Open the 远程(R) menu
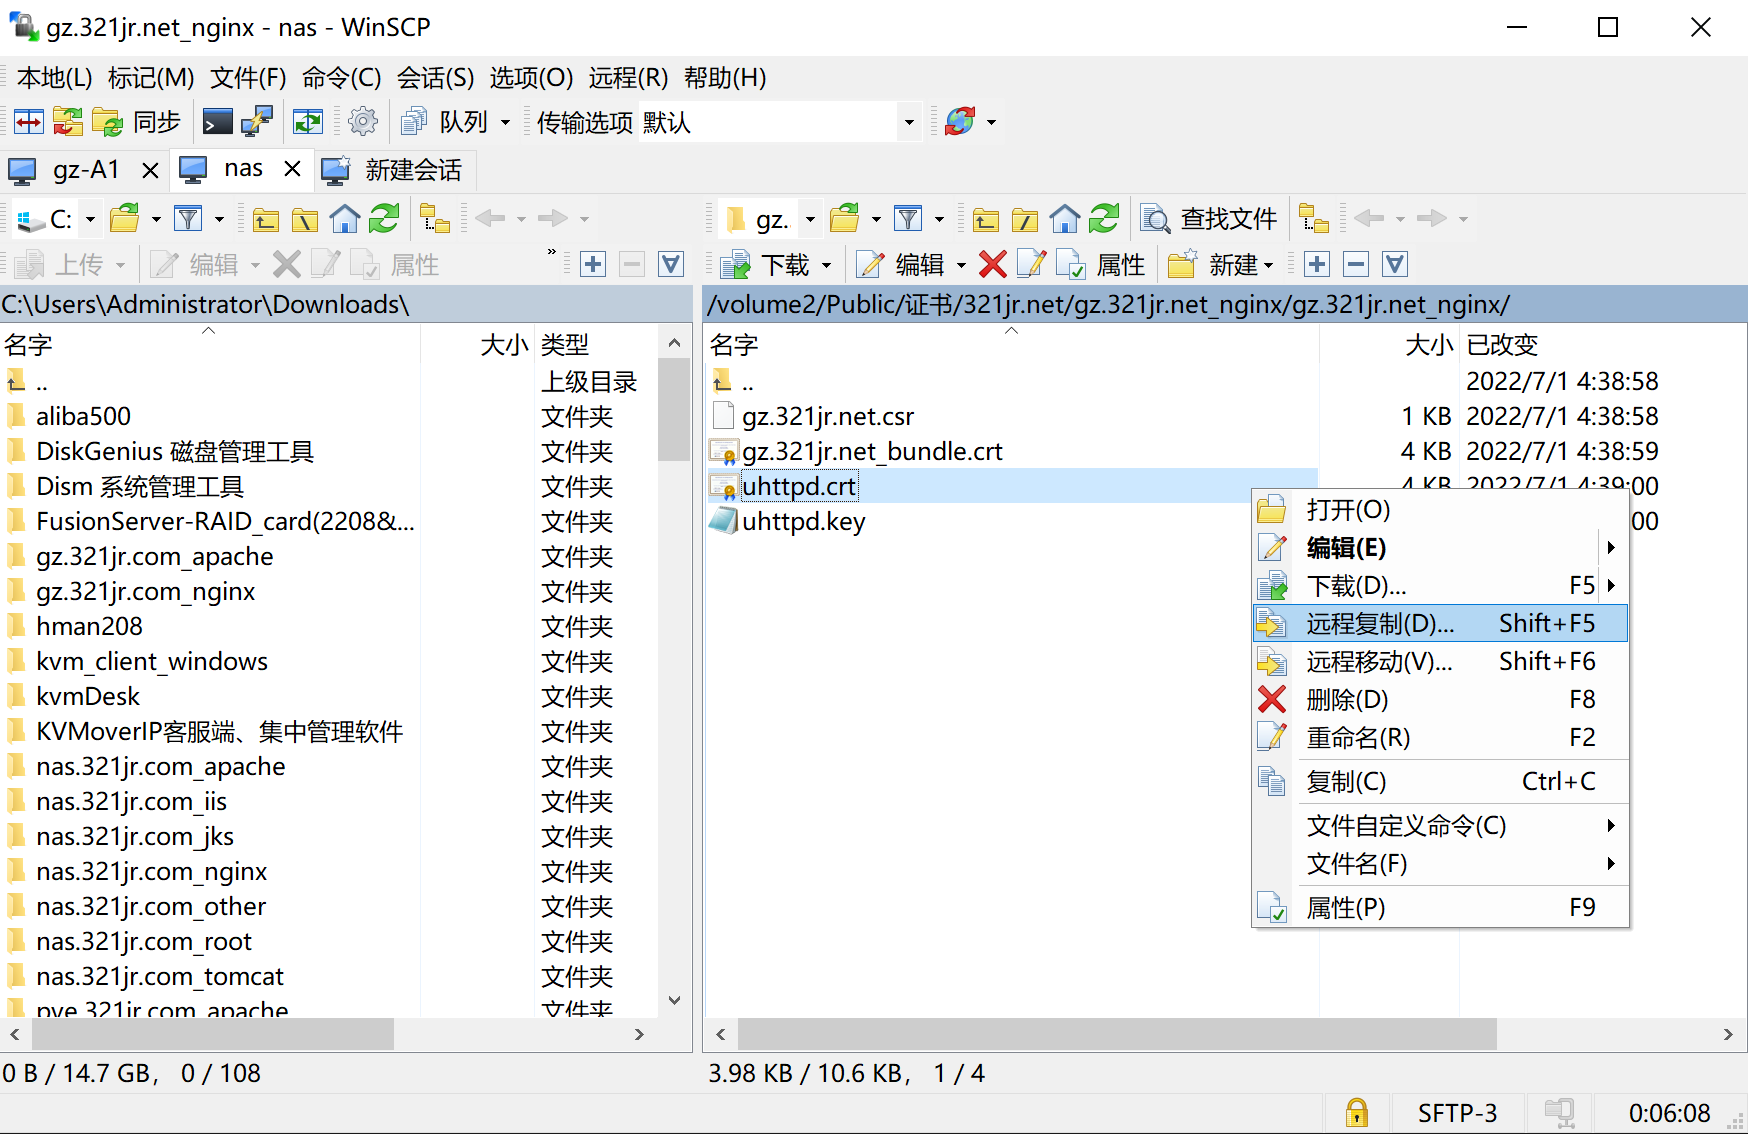 (628, 78)
